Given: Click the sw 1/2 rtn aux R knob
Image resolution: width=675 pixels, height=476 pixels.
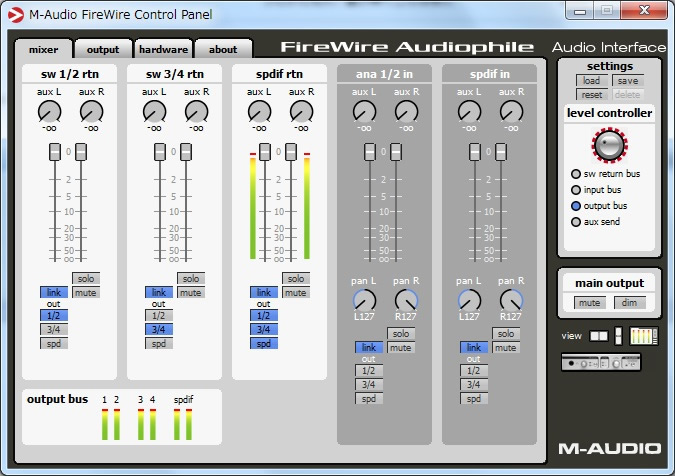Looking at the screenshot, I should pyautogui.click(x=91, y=112).
